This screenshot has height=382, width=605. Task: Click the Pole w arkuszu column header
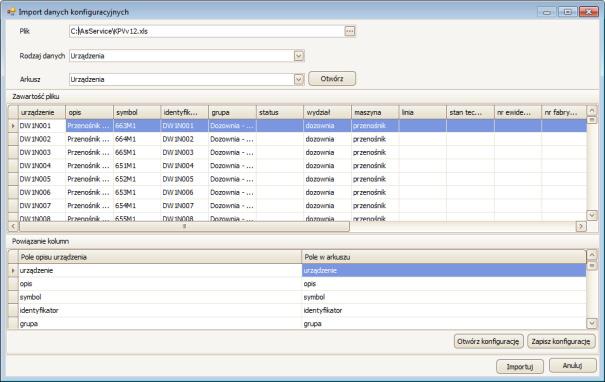coord(444,257)
